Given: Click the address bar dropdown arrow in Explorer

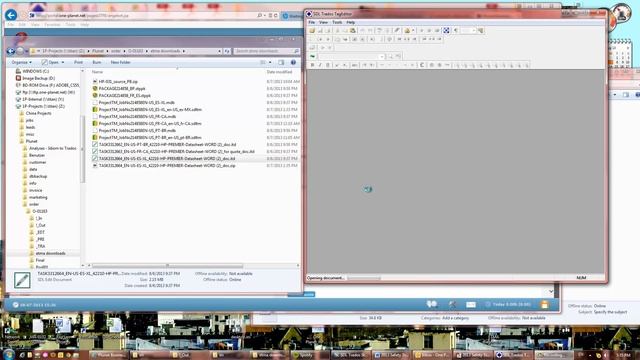Looking at the screenshot, I should click(x=220, y=51).
